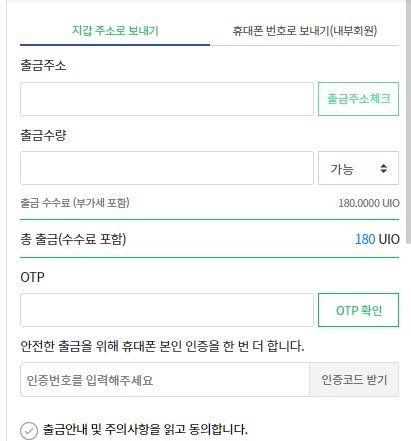Request a code via 인증코드 받기 button

tap(354, 380)
